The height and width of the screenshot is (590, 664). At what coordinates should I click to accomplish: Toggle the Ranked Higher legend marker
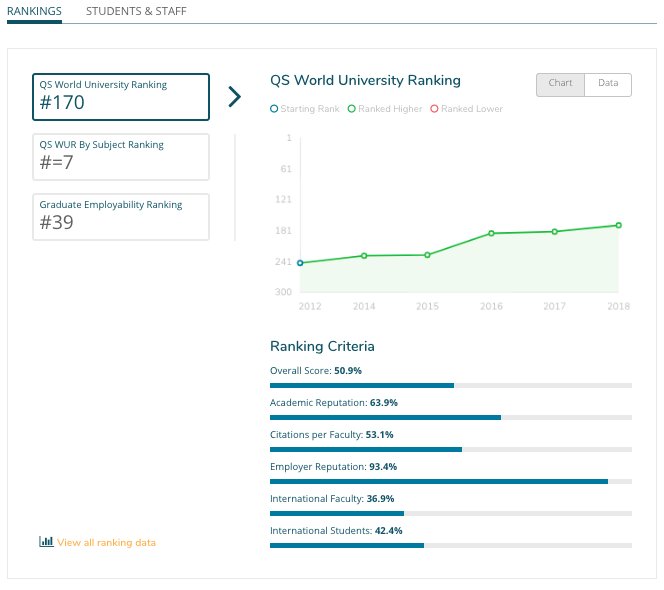[351, 109]
